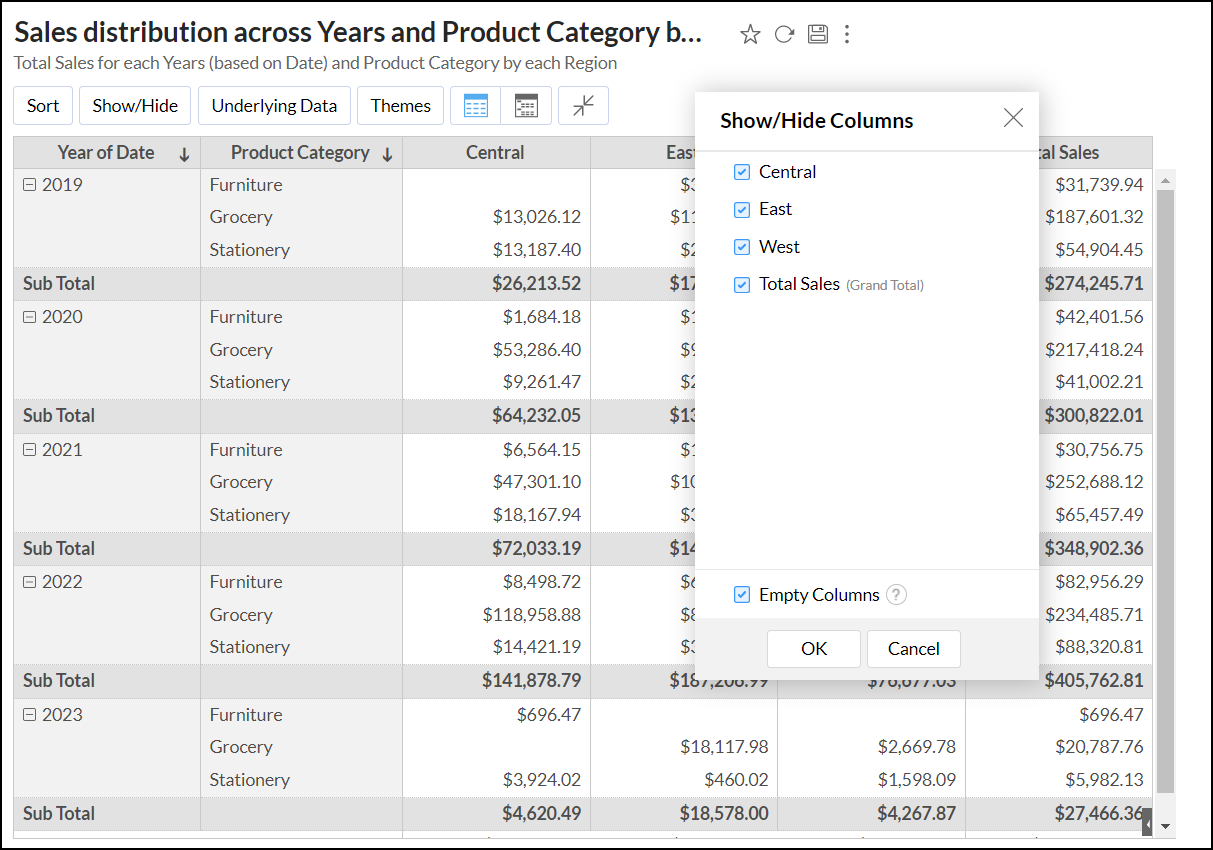Confirm column selection with OK button
This screenshot has height=850, width=1213.
tap(814, 649)
